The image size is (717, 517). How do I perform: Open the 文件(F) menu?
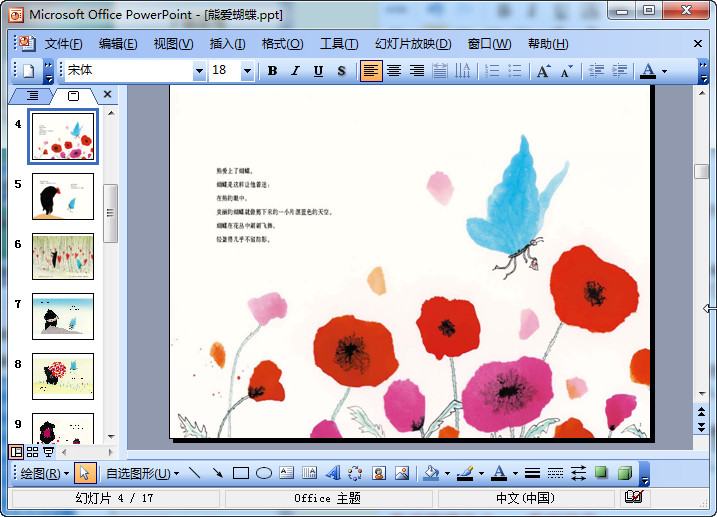pos(63,44)
